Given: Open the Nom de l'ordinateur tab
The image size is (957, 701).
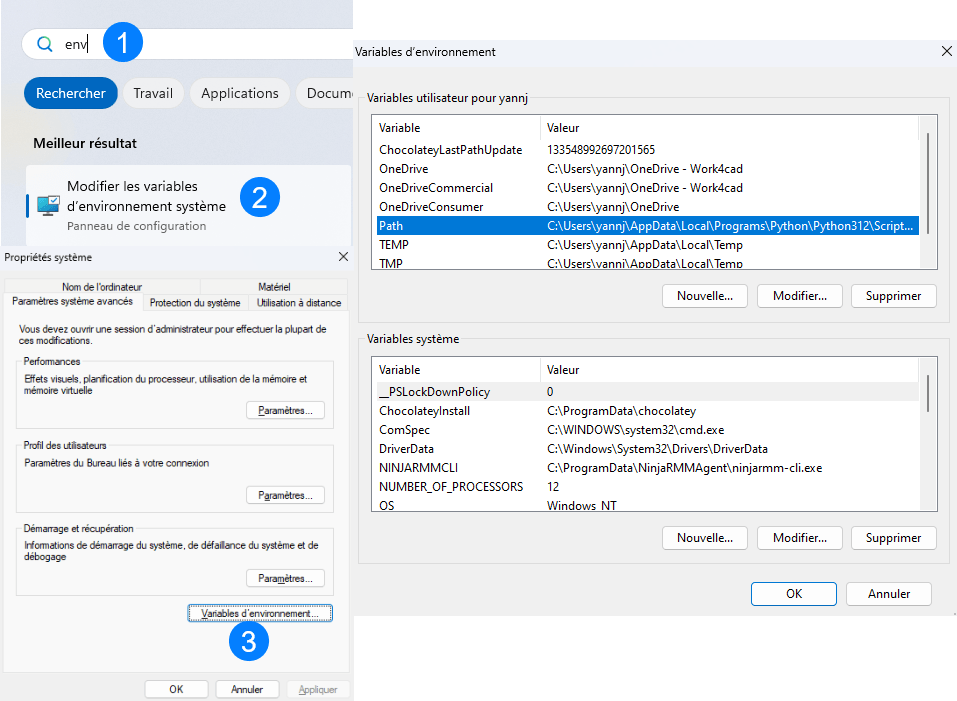Looking at the screenshot, I should (102, 287).
